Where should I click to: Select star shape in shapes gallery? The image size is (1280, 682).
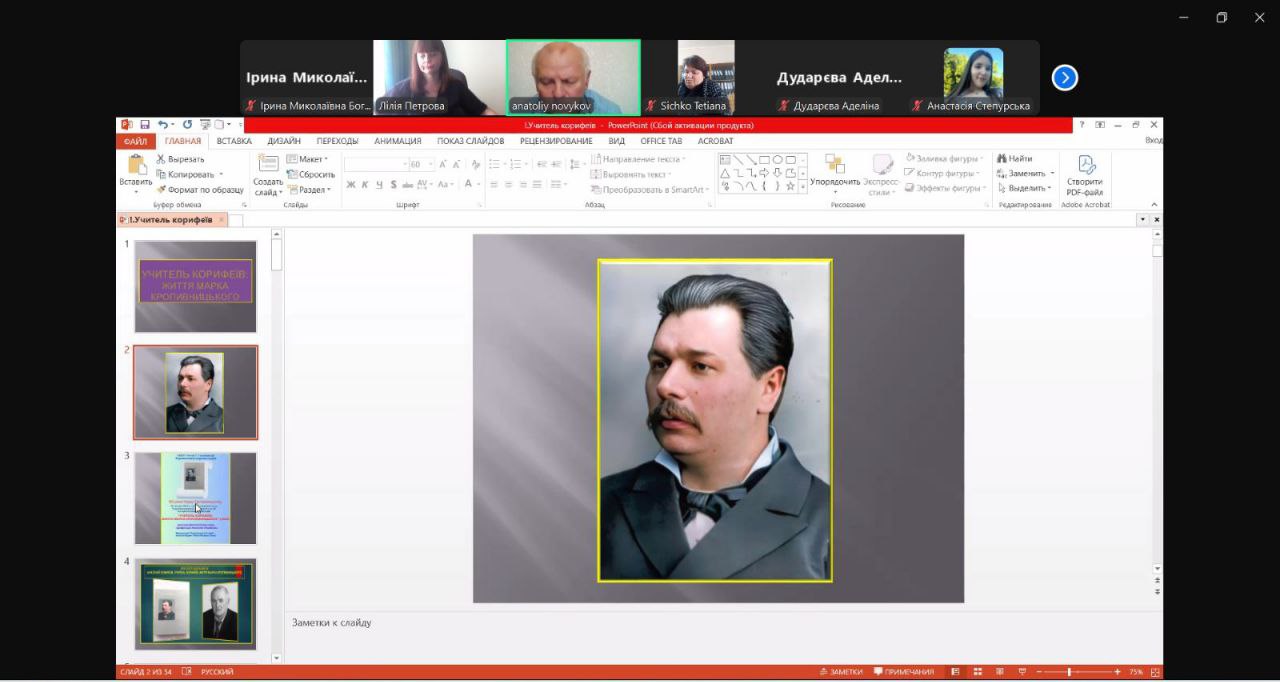(790, 186)
